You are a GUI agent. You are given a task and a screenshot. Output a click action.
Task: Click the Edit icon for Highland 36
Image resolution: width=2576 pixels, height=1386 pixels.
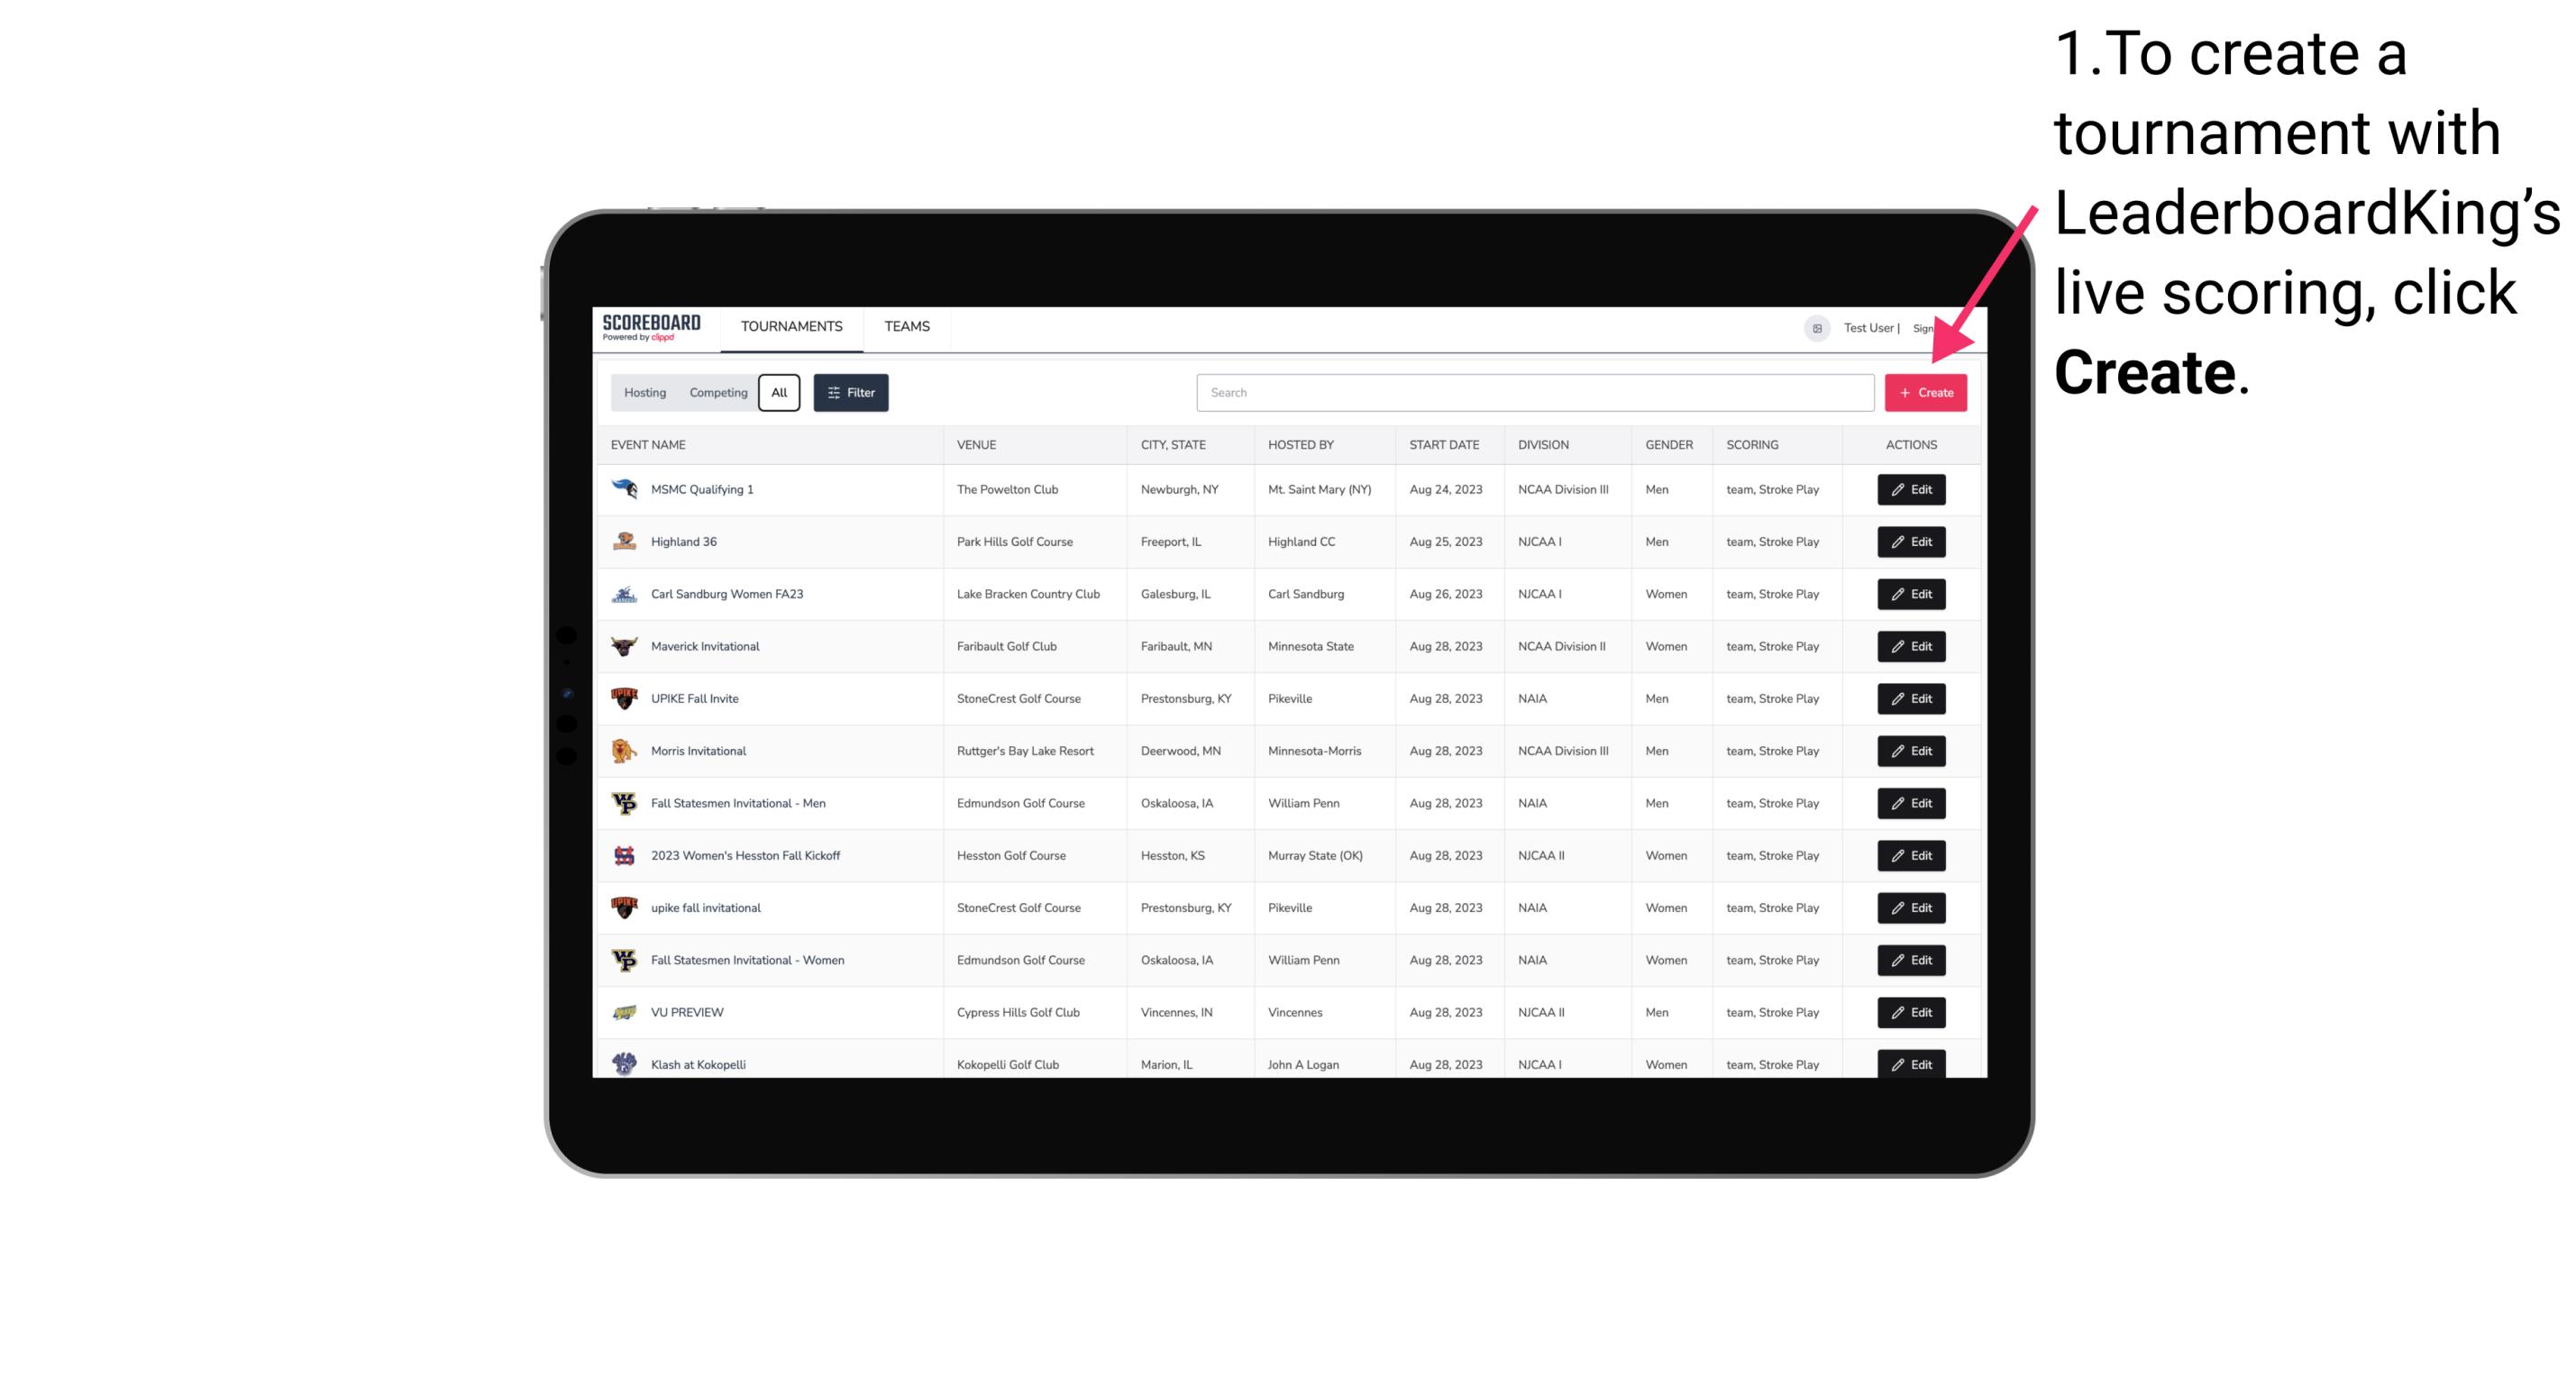click(x=1910, y=541)
